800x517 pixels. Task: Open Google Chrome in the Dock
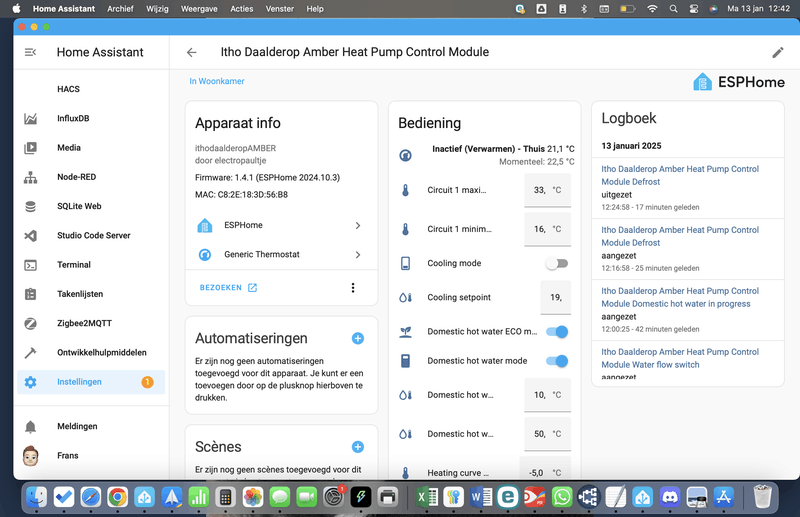pos(117,497)
